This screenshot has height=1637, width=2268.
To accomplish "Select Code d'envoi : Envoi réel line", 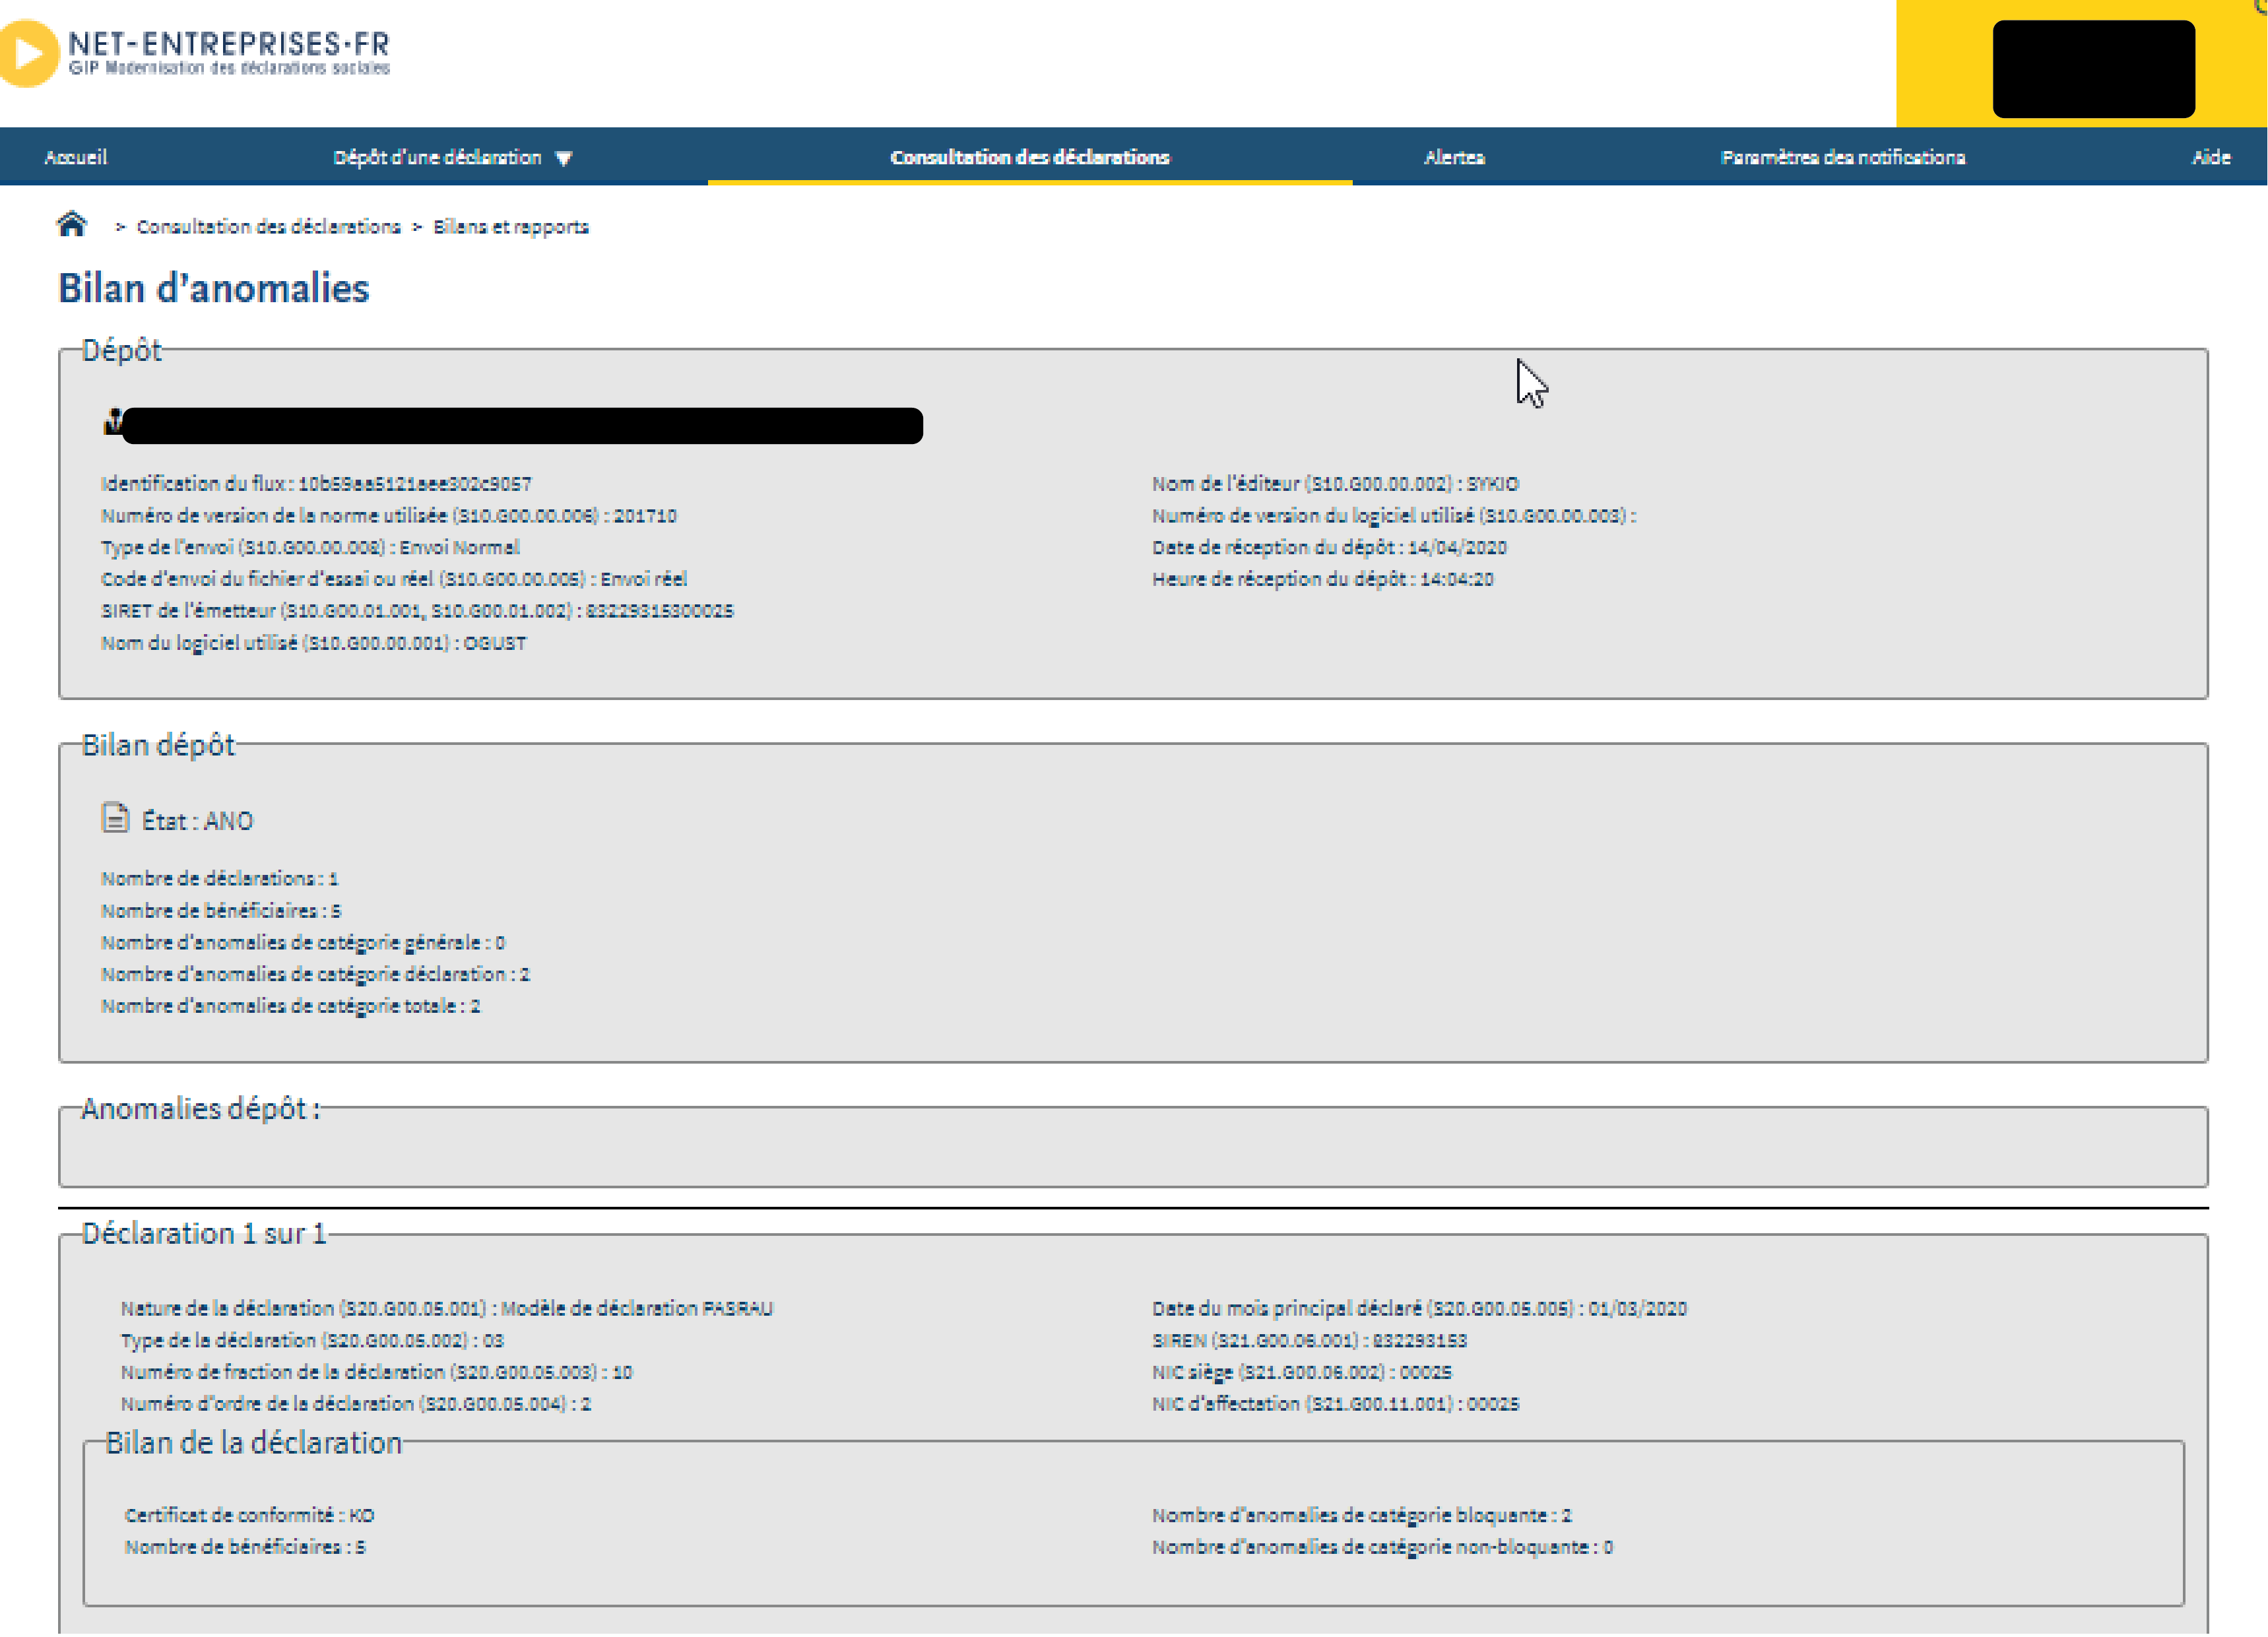I will coord(394,579).
